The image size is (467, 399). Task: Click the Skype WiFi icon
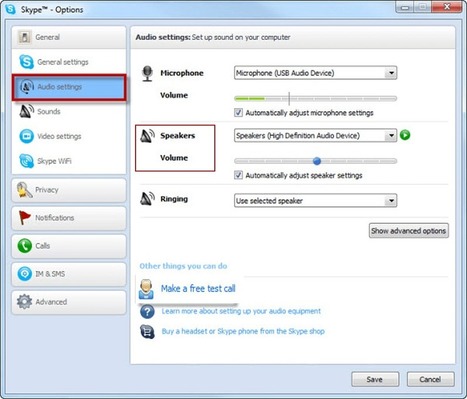27,161
